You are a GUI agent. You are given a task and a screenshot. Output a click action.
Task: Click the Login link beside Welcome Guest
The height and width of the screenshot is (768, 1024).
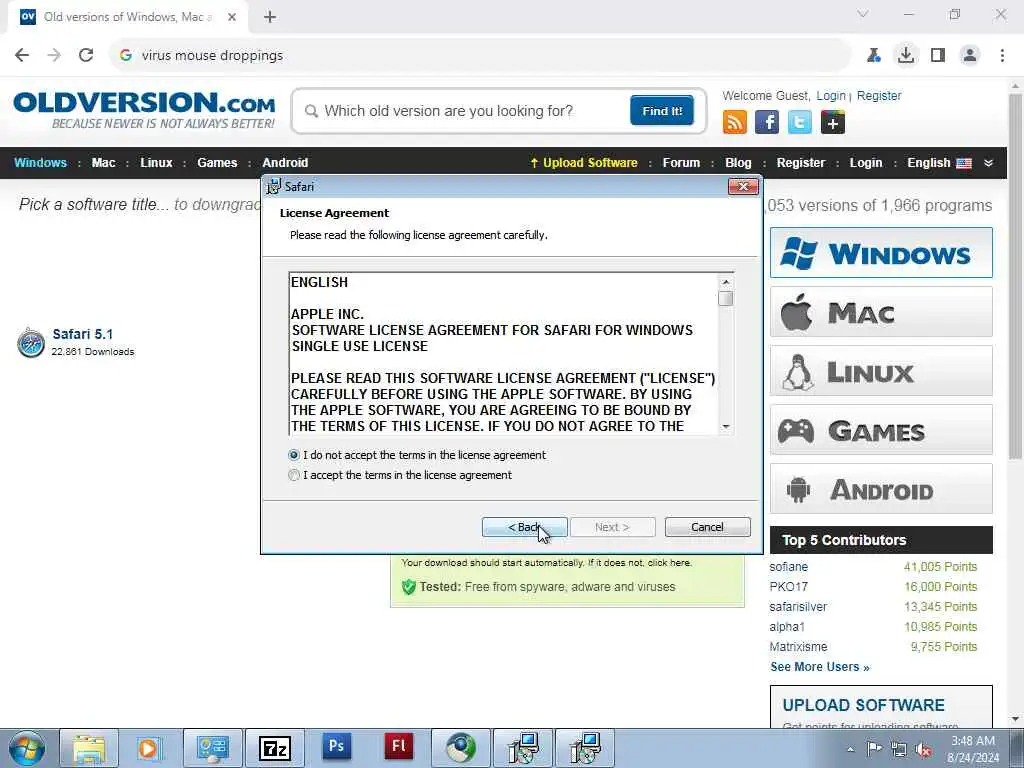coord(831,96)
